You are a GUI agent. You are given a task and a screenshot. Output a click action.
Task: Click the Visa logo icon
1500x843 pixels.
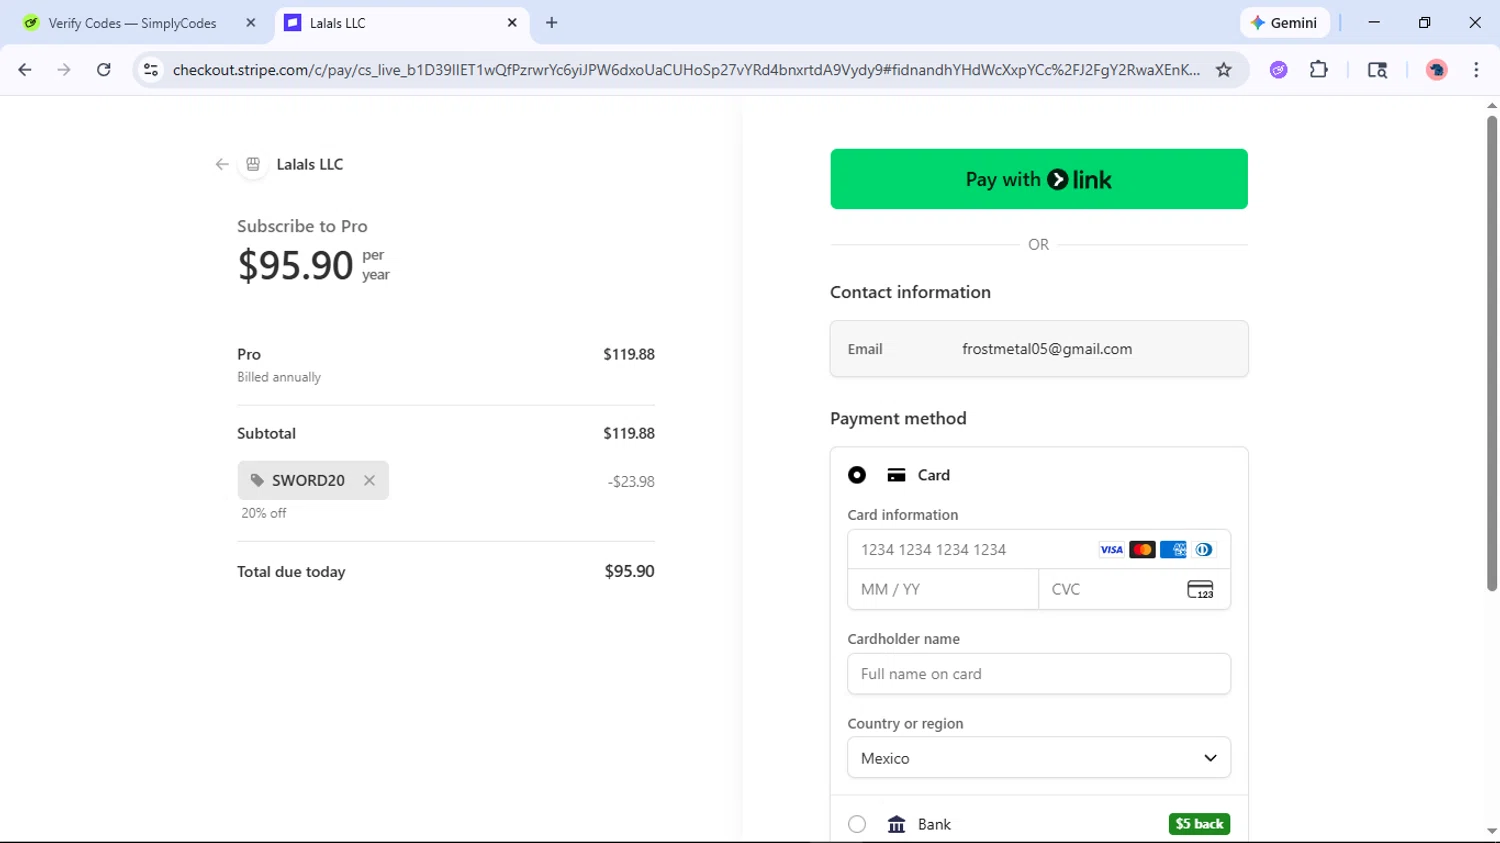click(1111, 549)
